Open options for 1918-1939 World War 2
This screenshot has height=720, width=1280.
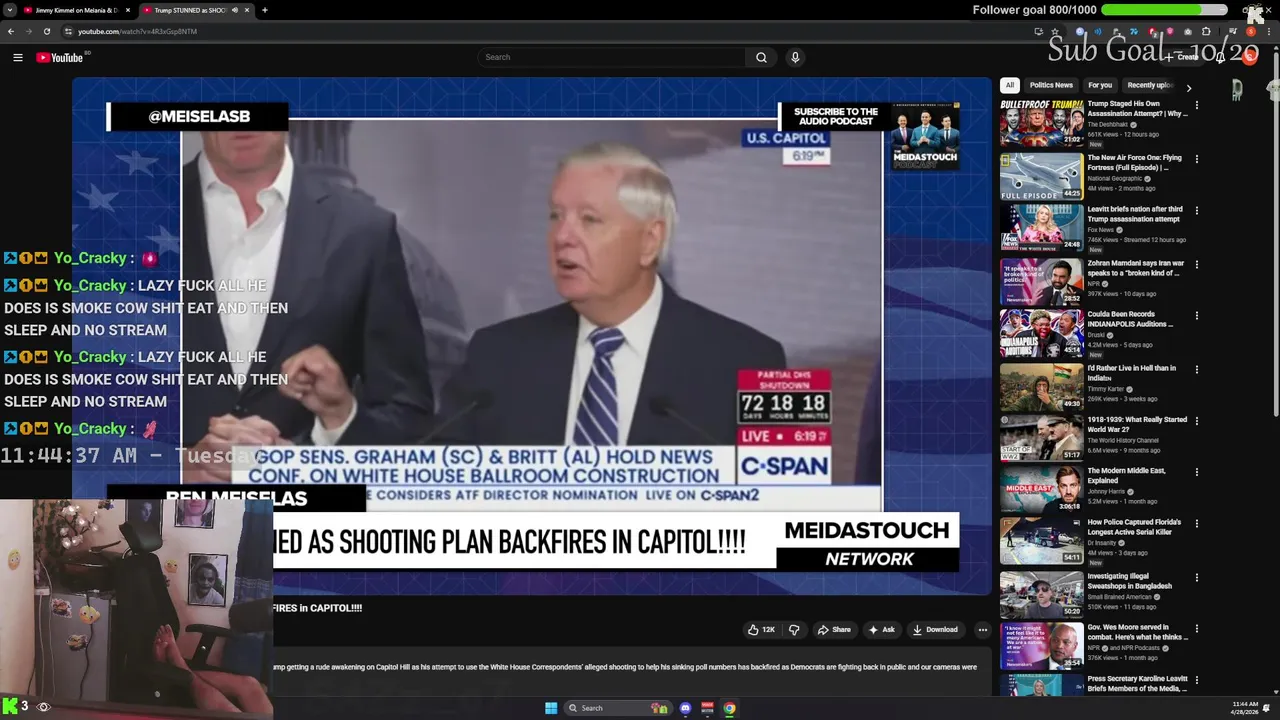pyautogui.click(x=1196, y=421)
